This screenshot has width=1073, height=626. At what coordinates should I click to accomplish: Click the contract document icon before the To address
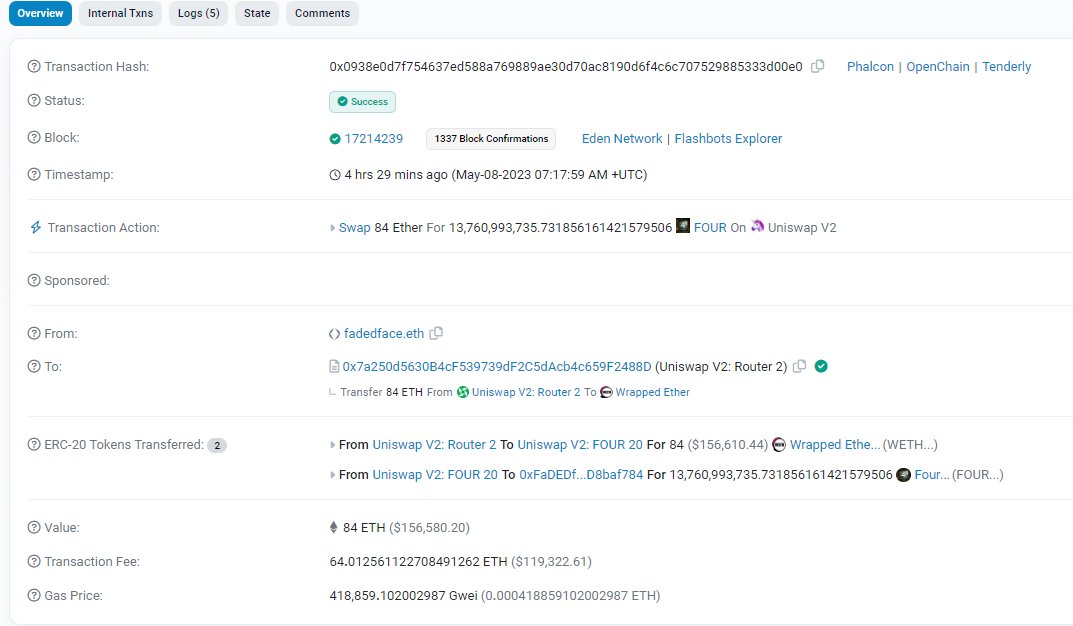[x=334, y=366]
